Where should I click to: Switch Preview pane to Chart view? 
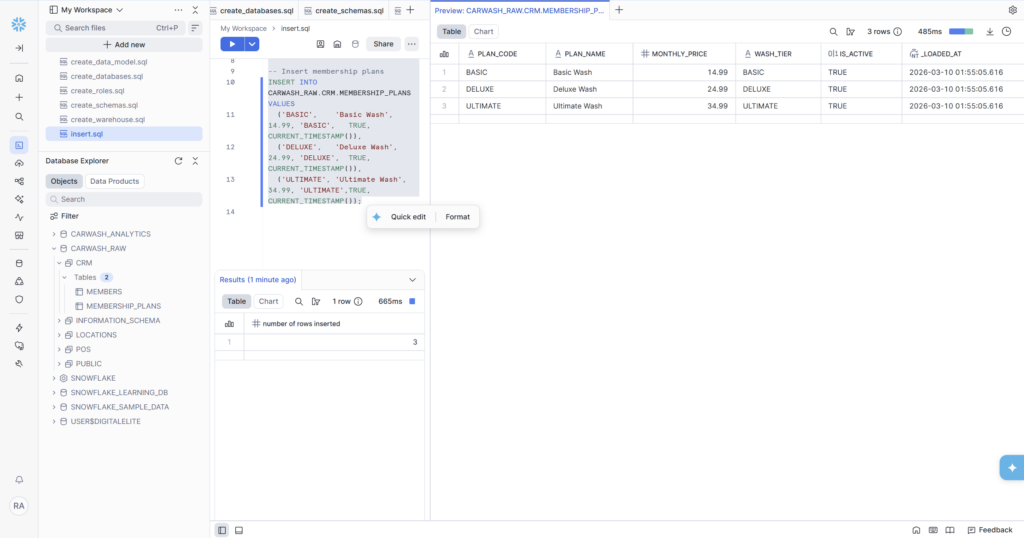pos(484,32)
